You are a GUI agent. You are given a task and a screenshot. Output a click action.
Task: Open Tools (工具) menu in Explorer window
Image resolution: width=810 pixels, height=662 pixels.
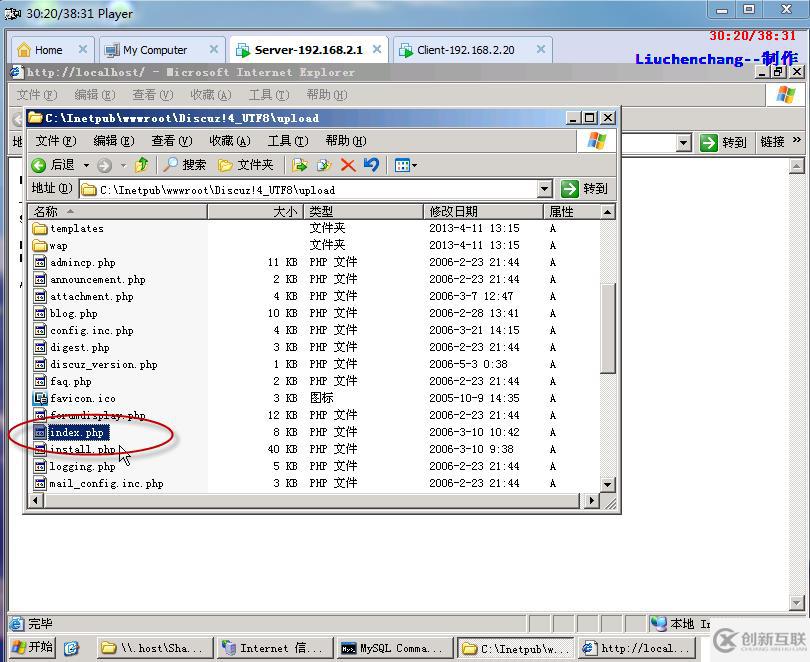287,141
